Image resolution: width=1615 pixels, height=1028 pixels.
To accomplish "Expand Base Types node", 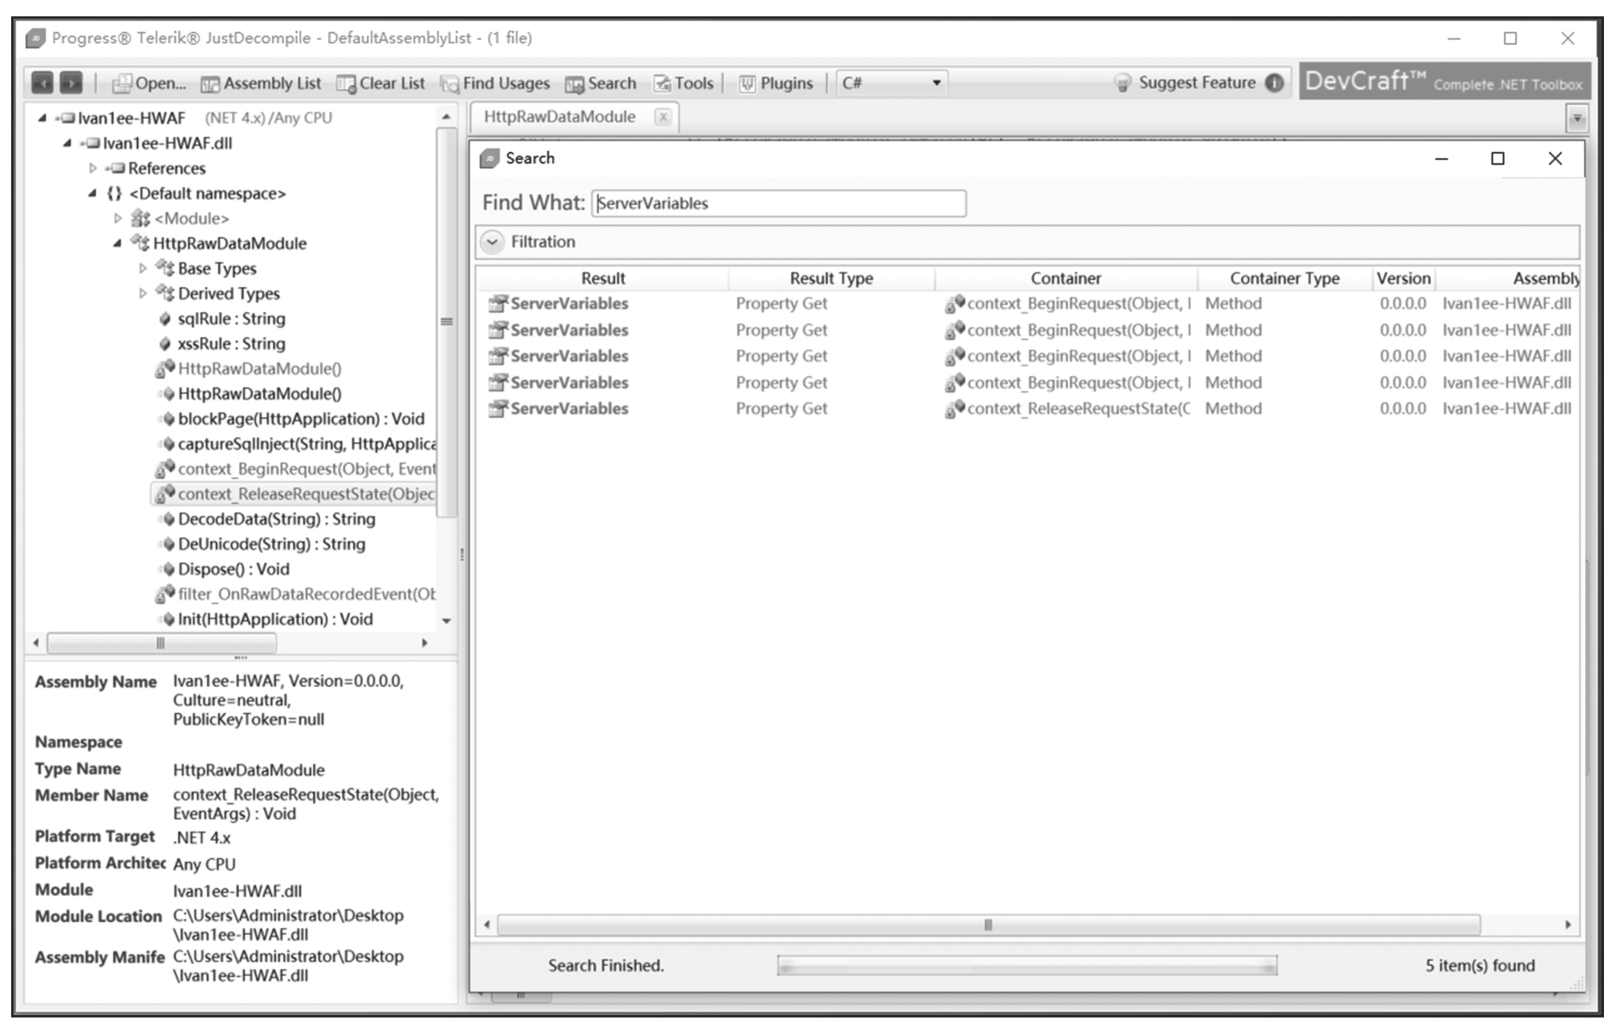I will 142,268.
